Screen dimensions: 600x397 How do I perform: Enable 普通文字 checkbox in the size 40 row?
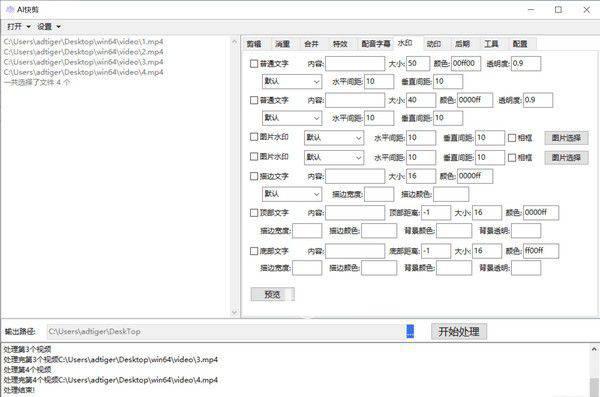[x=254, y=100]
